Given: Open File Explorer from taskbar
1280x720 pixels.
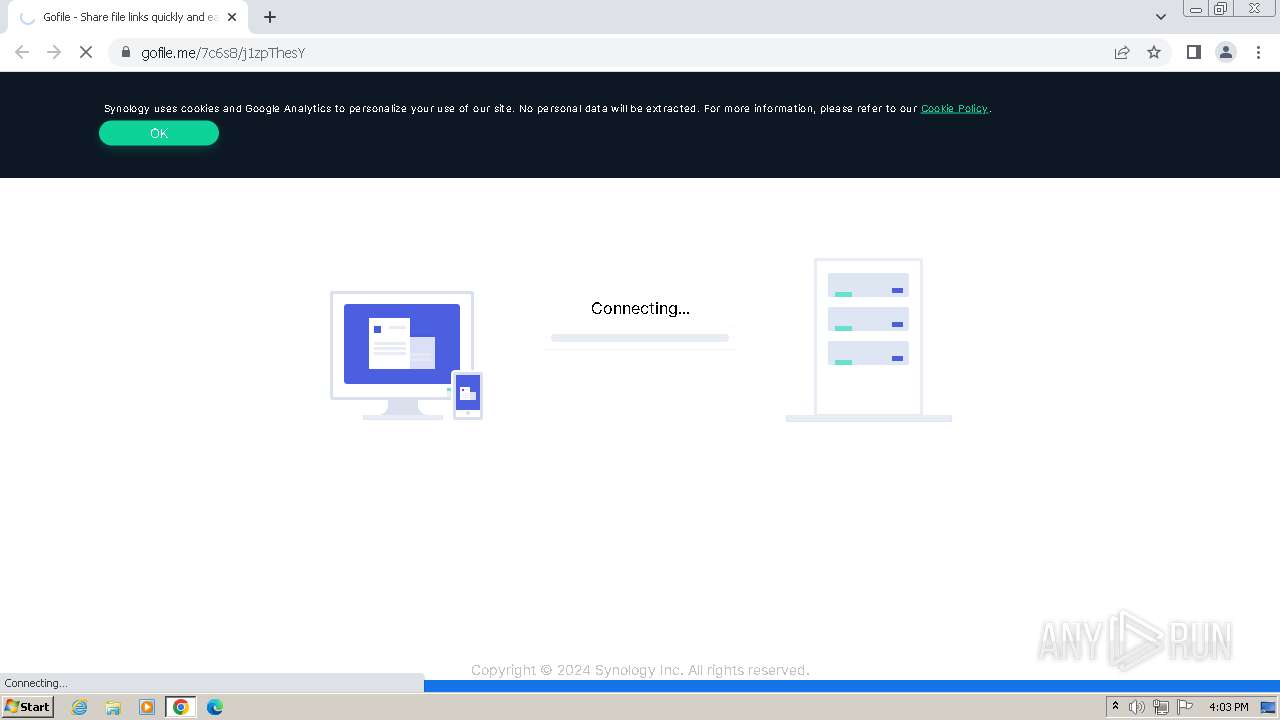Looking at the screenshot, I should point(113,707).
